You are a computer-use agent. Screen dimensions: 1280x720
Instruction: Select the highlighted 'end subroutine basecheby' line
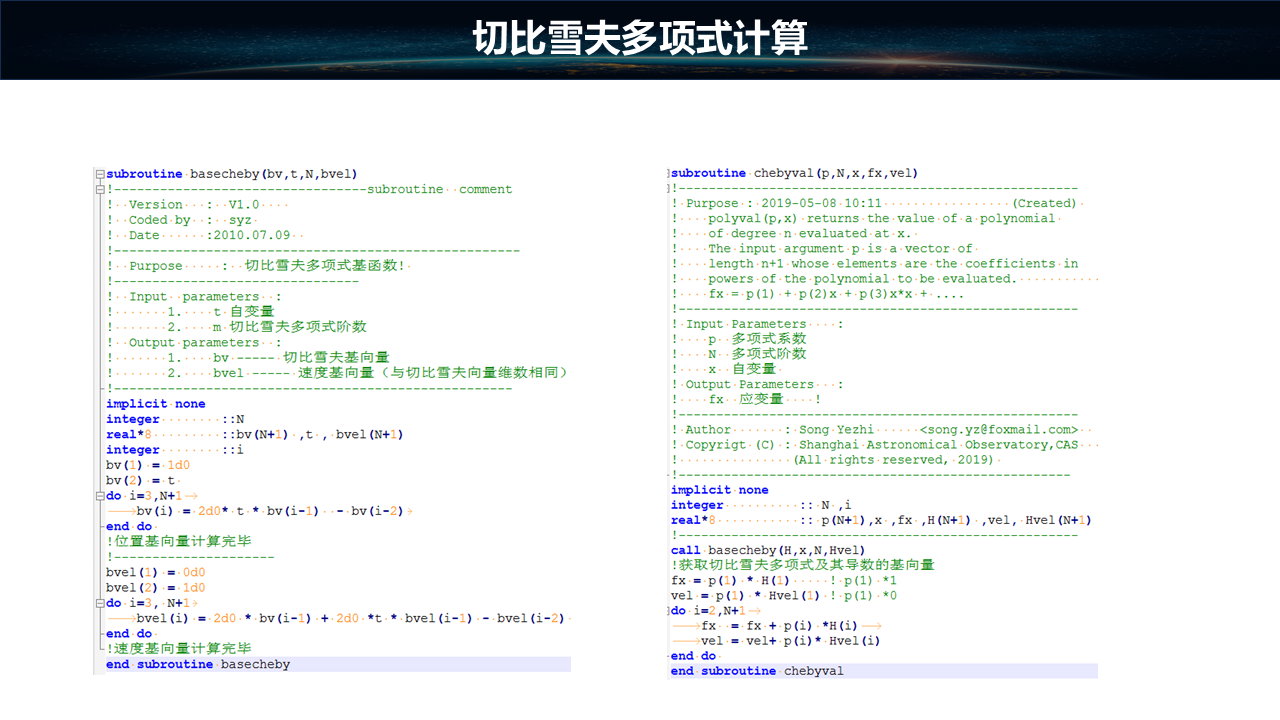(198, 664)
